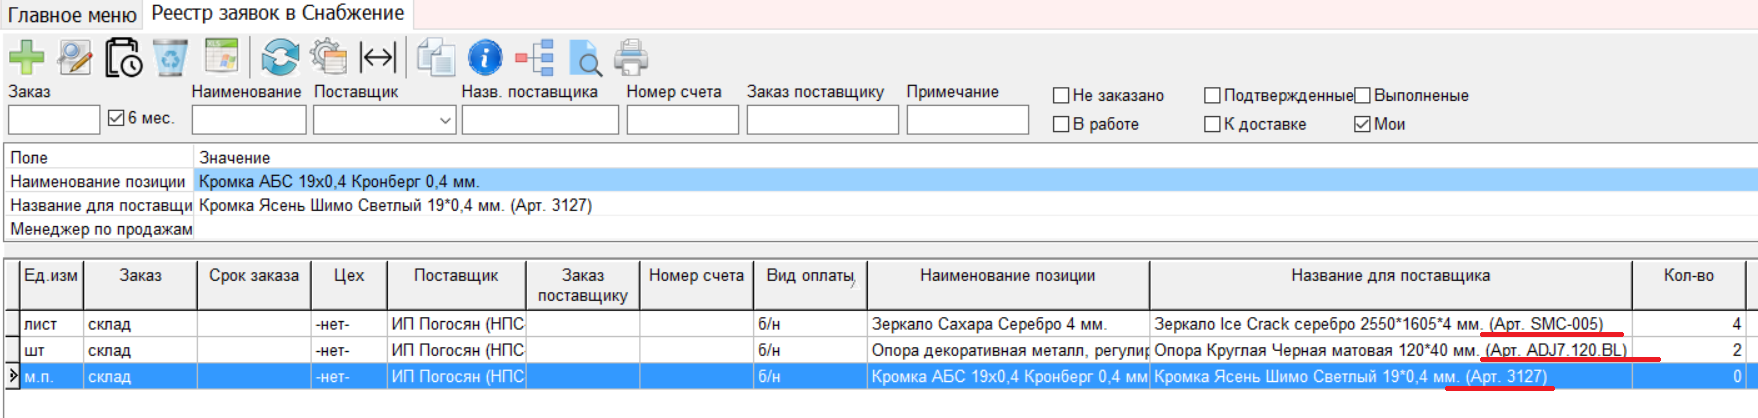Switch to Главное меню tab
Viewport: 1758px width, 418px height.
click(x=72, y=15)
